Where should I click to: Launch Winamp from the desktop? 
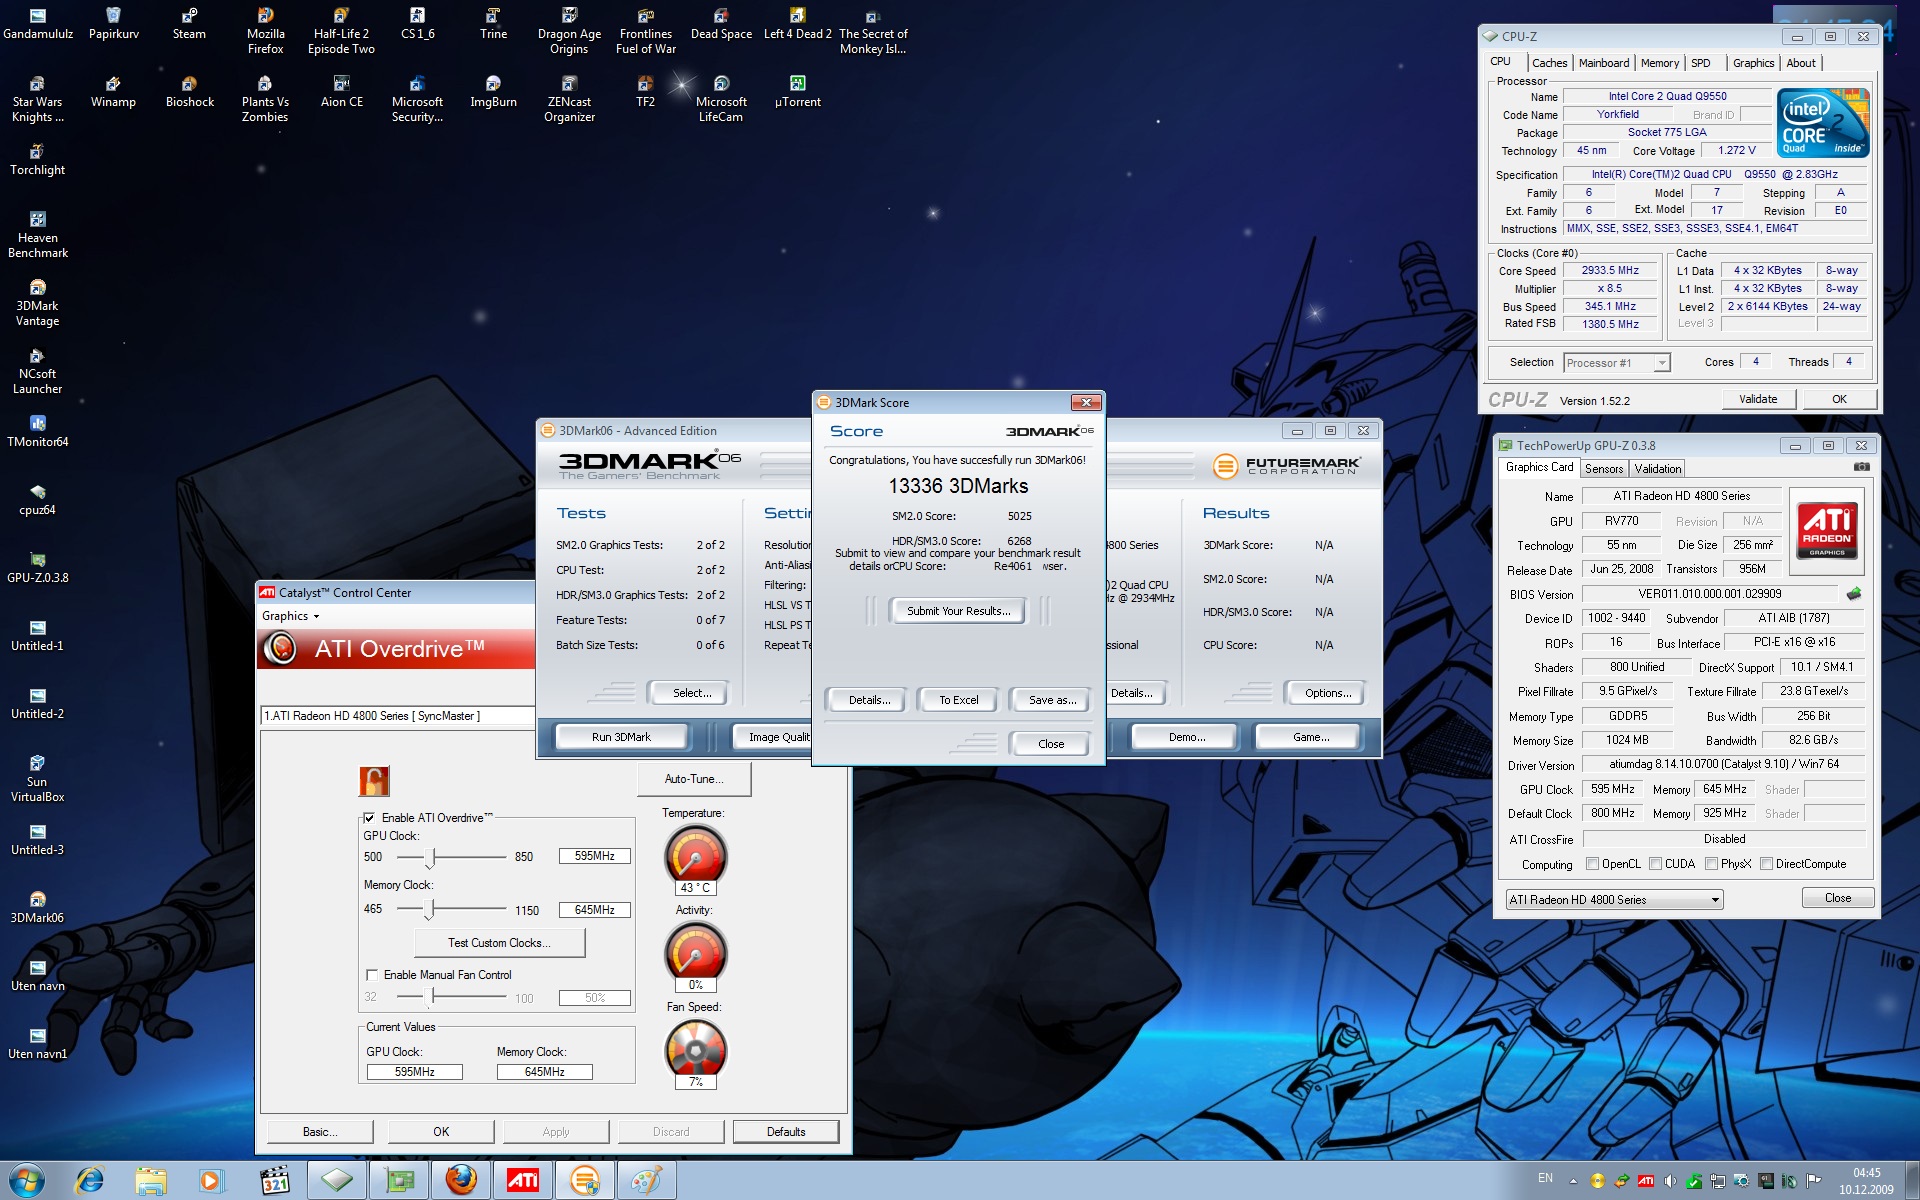(x=113, y=92)
